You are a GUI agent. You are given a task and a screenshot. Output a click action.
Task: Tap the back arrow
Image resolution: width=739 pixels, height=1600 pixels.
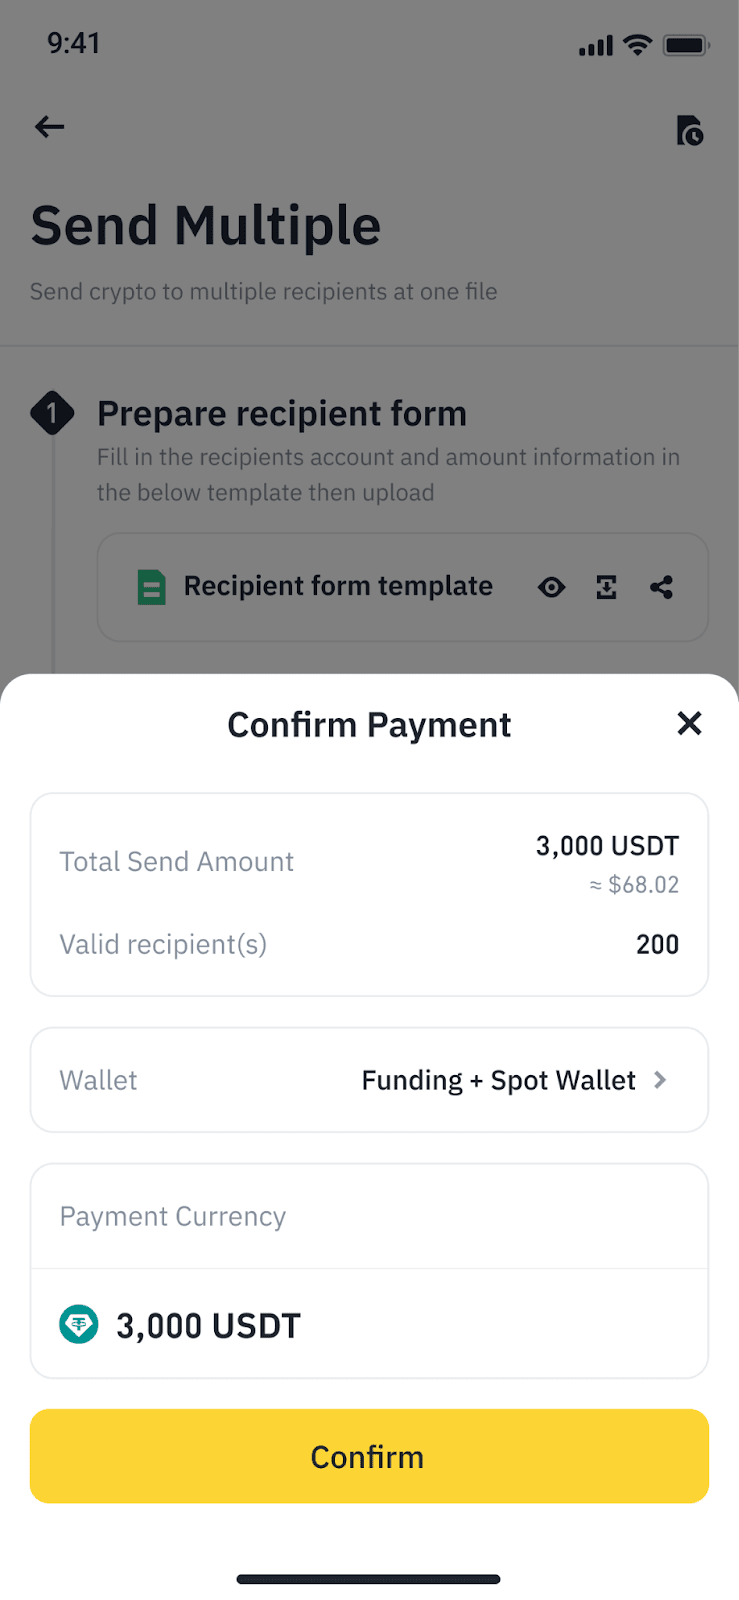[x=50, y=127]
